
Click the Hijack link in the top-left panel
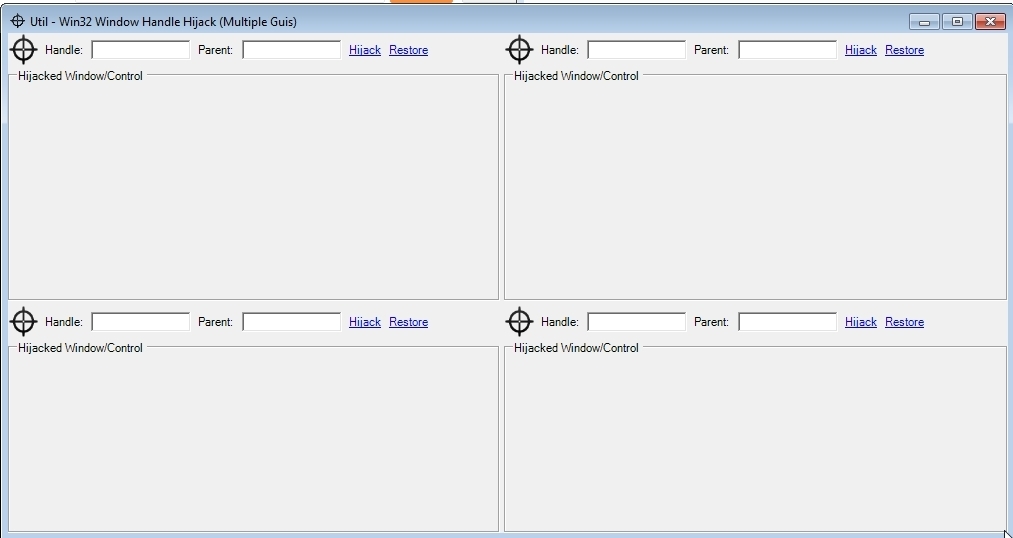364,50
